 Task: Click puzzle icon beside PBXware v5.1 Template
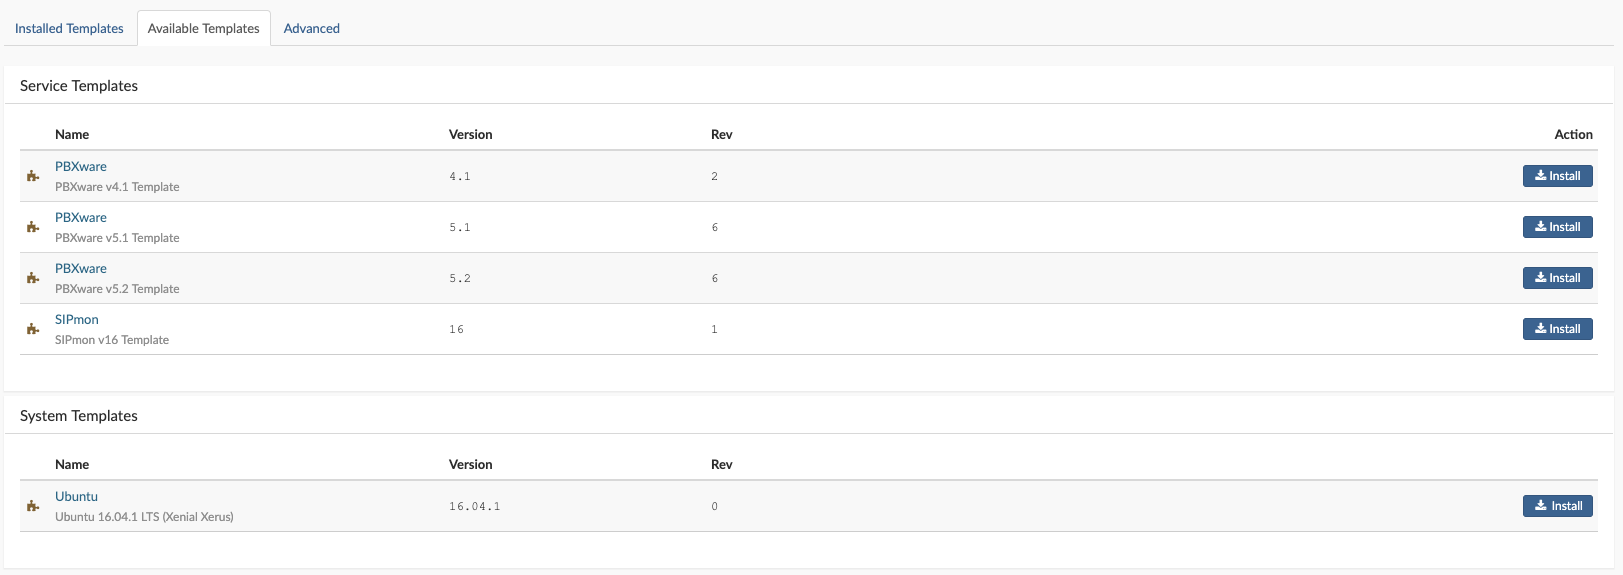(33, 227)
